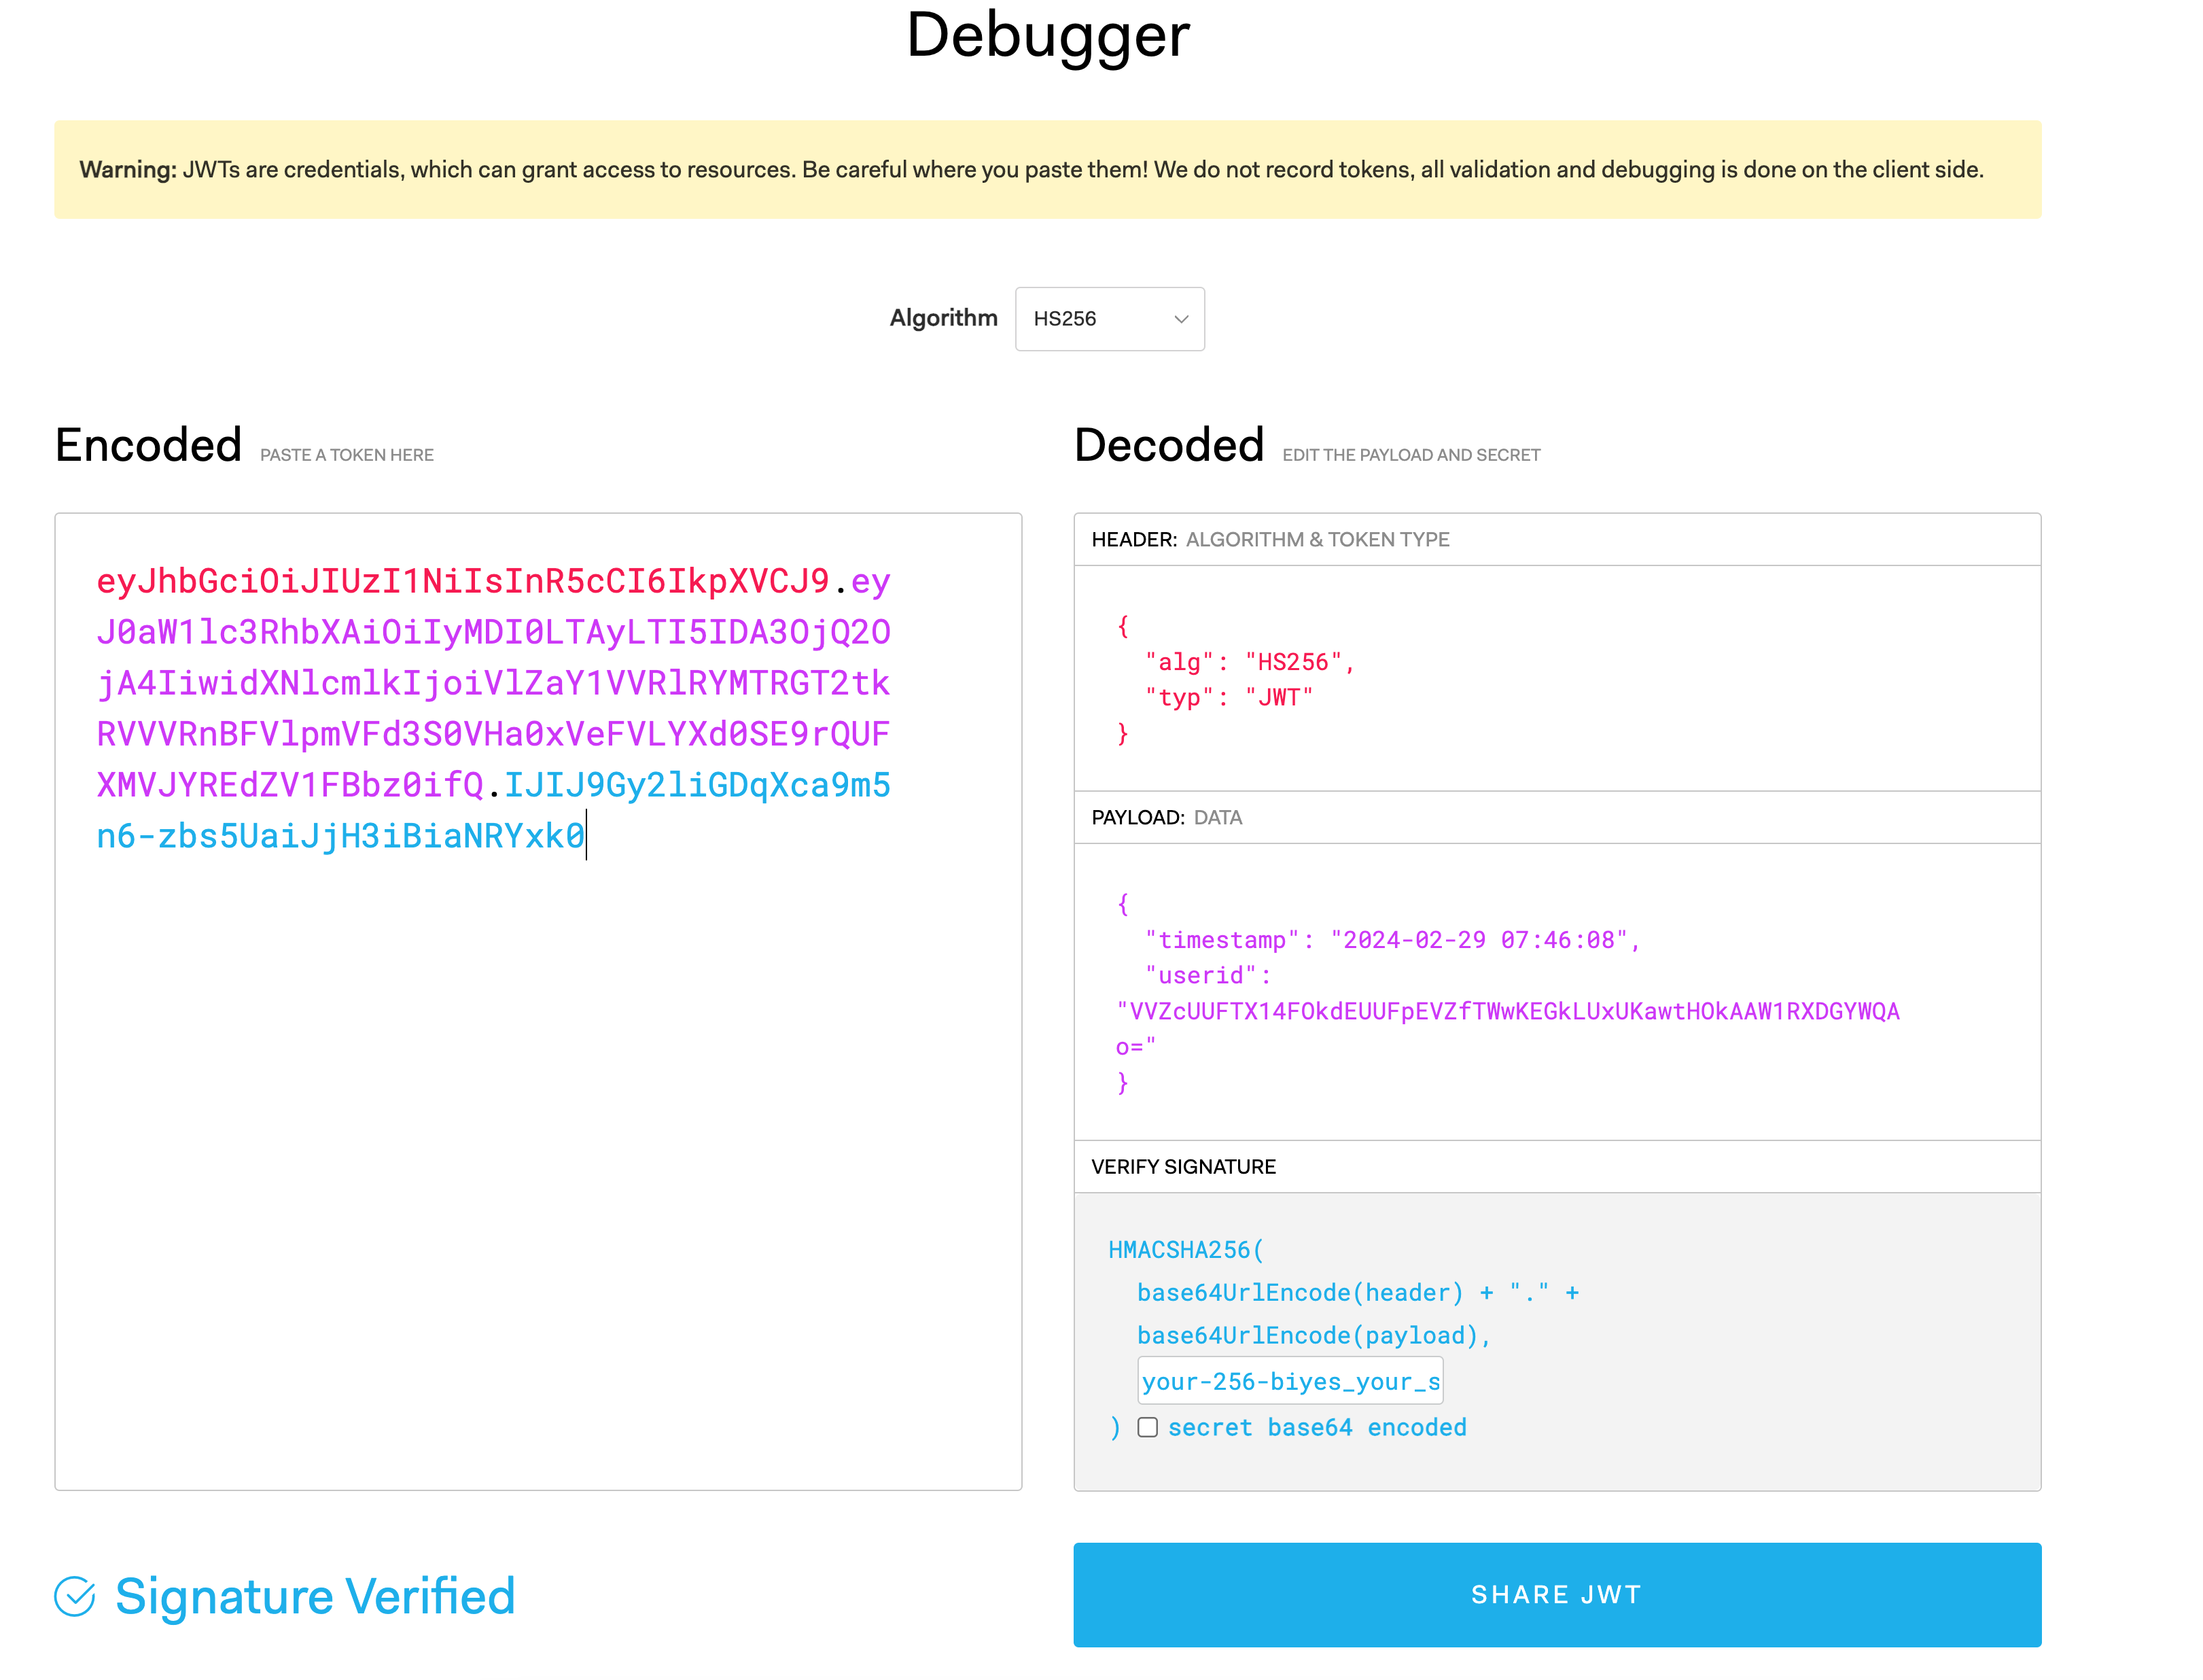The image size is (2203, 1680).
Task: Click the HMACSHA256( text in signature panel
Action: (1185, 1250)
